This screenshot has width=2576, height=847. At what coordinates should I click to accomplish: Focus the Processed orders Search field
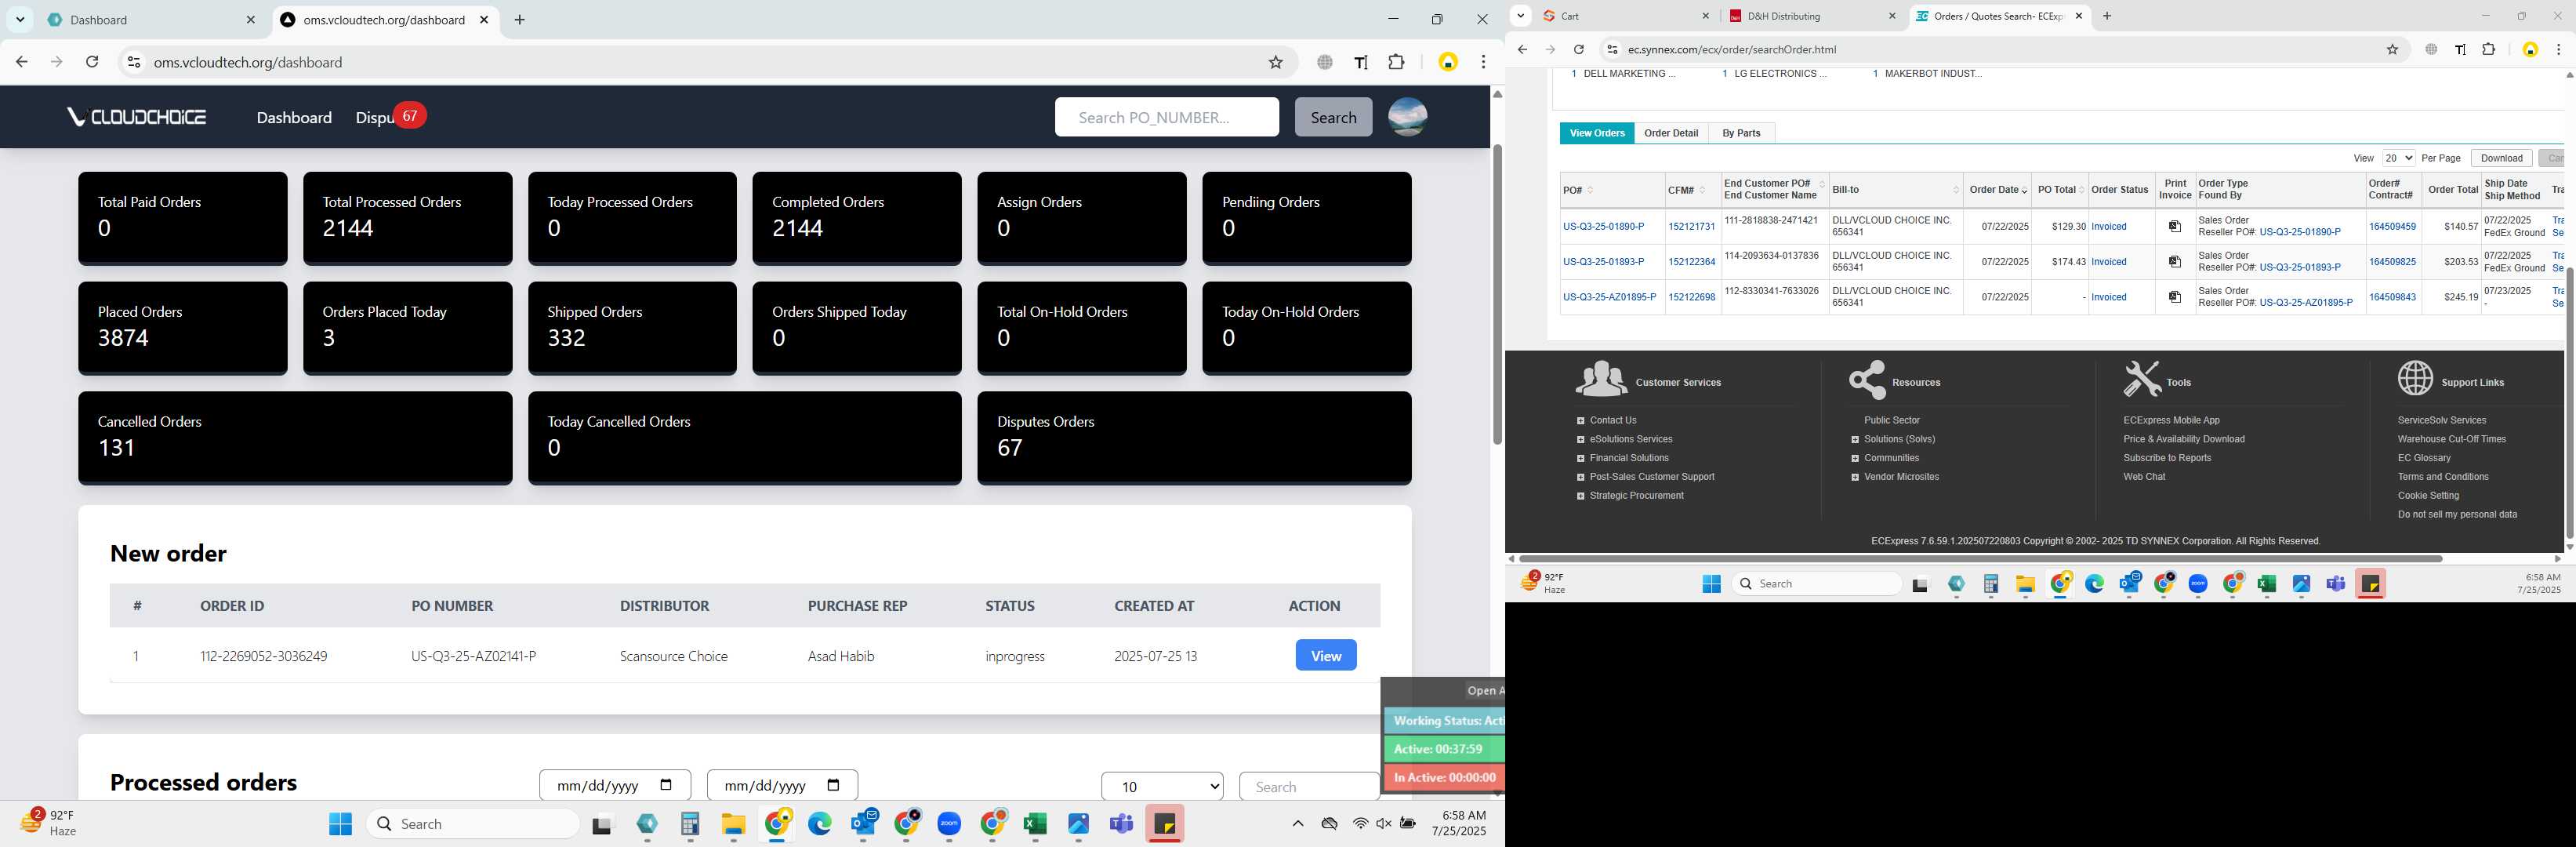click(x=1309, y=786)
